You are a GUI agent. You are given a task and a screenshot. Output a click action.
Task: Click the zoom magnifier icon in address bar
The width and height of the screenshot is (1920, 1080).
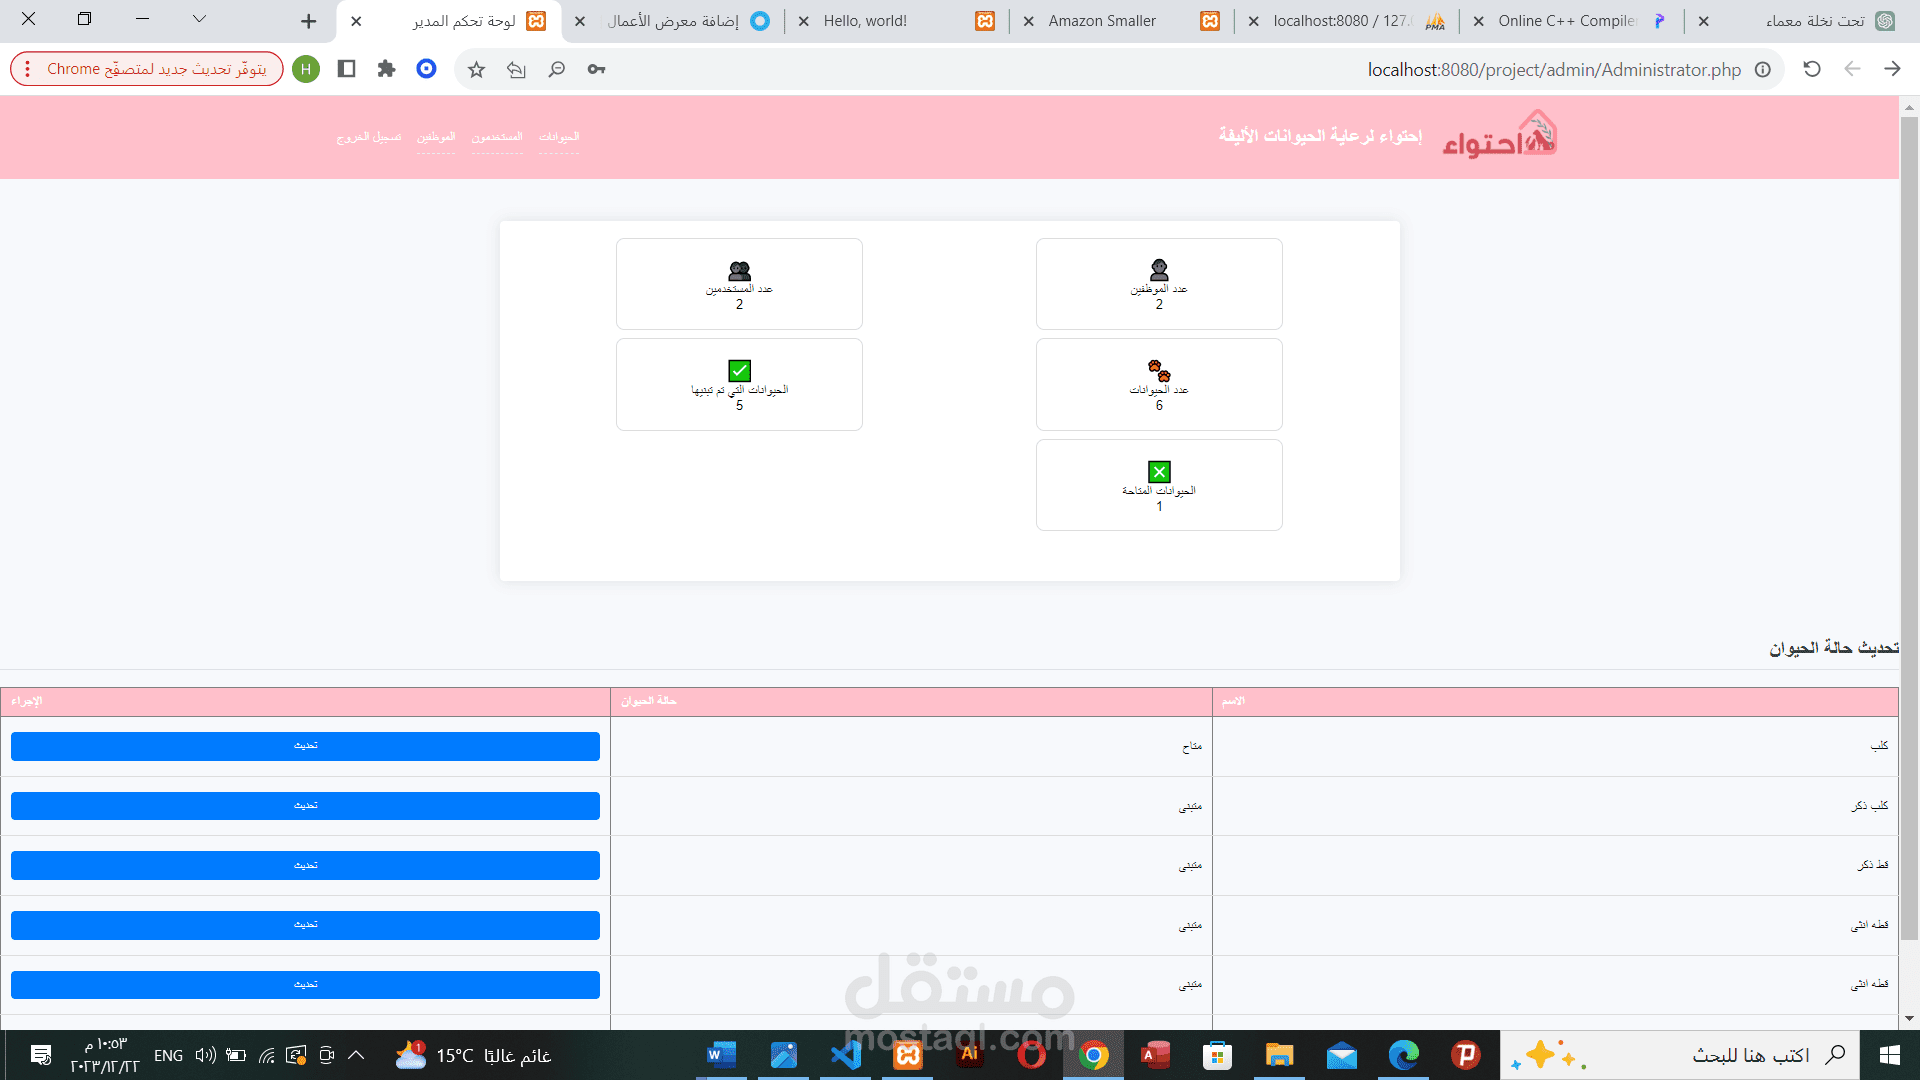pos(556,69)
